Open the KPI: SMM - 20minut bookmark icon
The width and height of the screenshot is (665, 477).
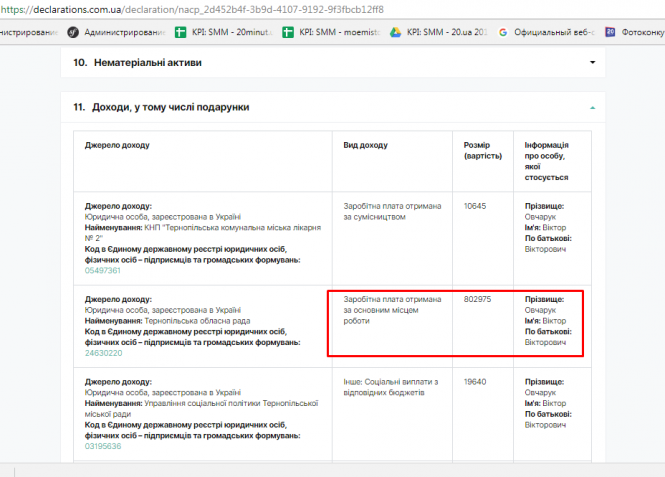point(181,32)
